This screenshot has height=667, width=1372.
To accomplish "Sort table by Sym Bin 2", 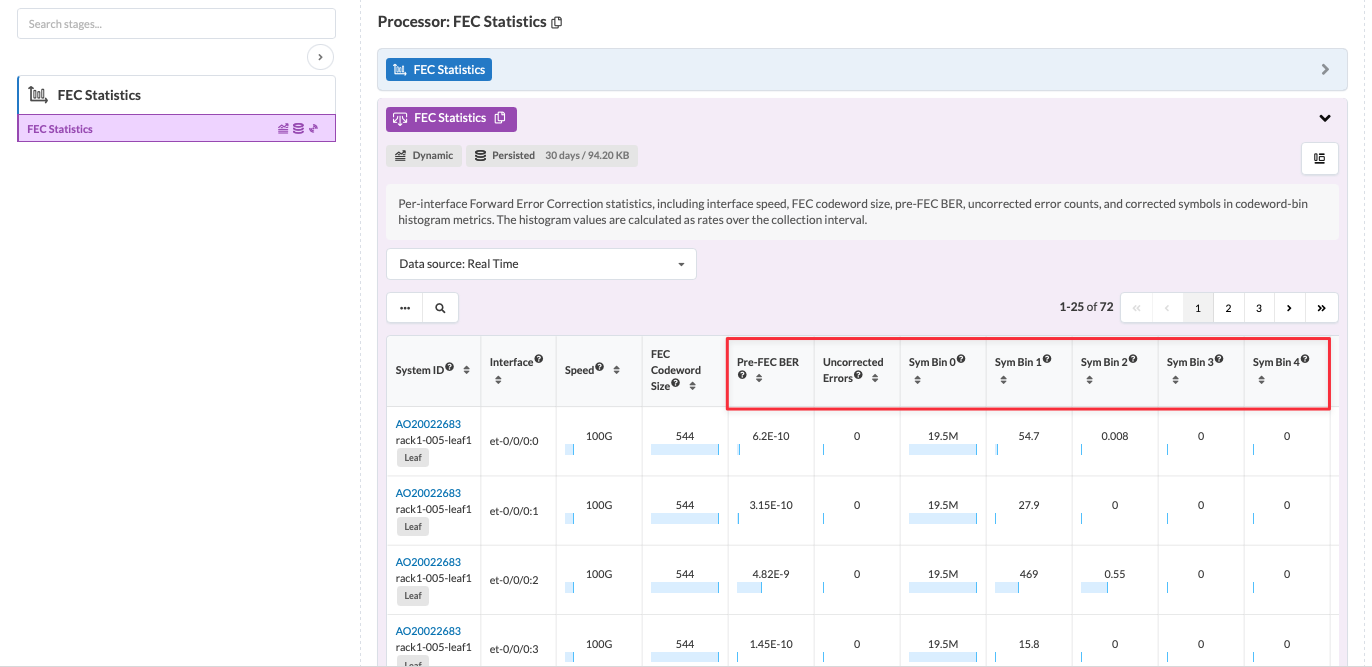I will click(x=1089, y=379).
